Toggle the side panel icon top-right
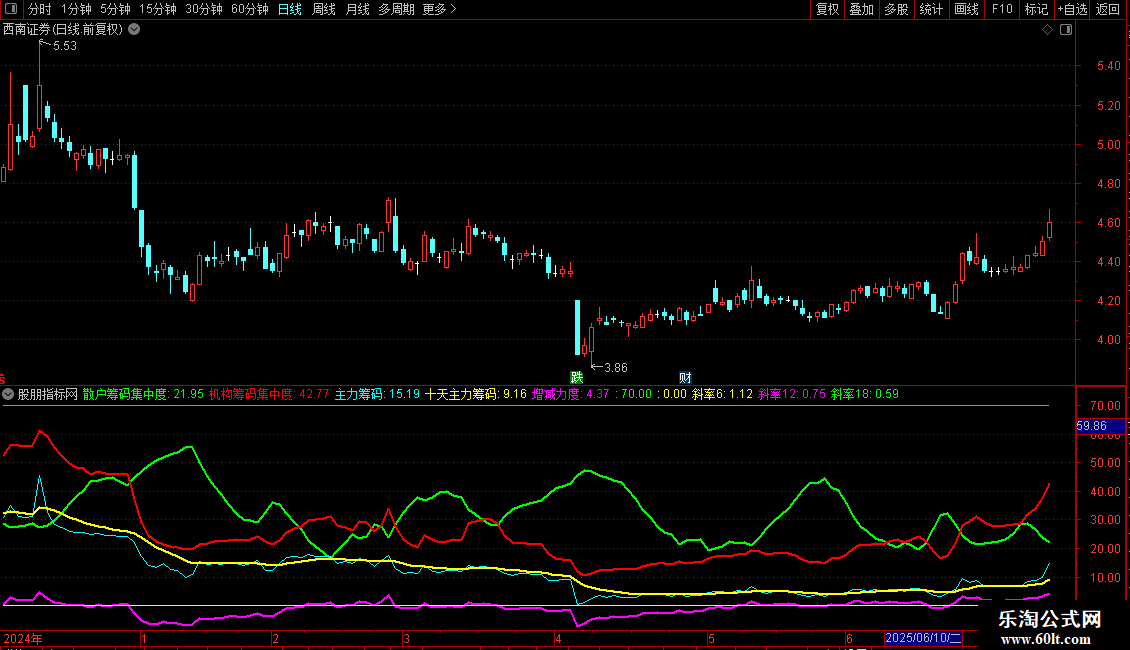 coord(1066,30)
